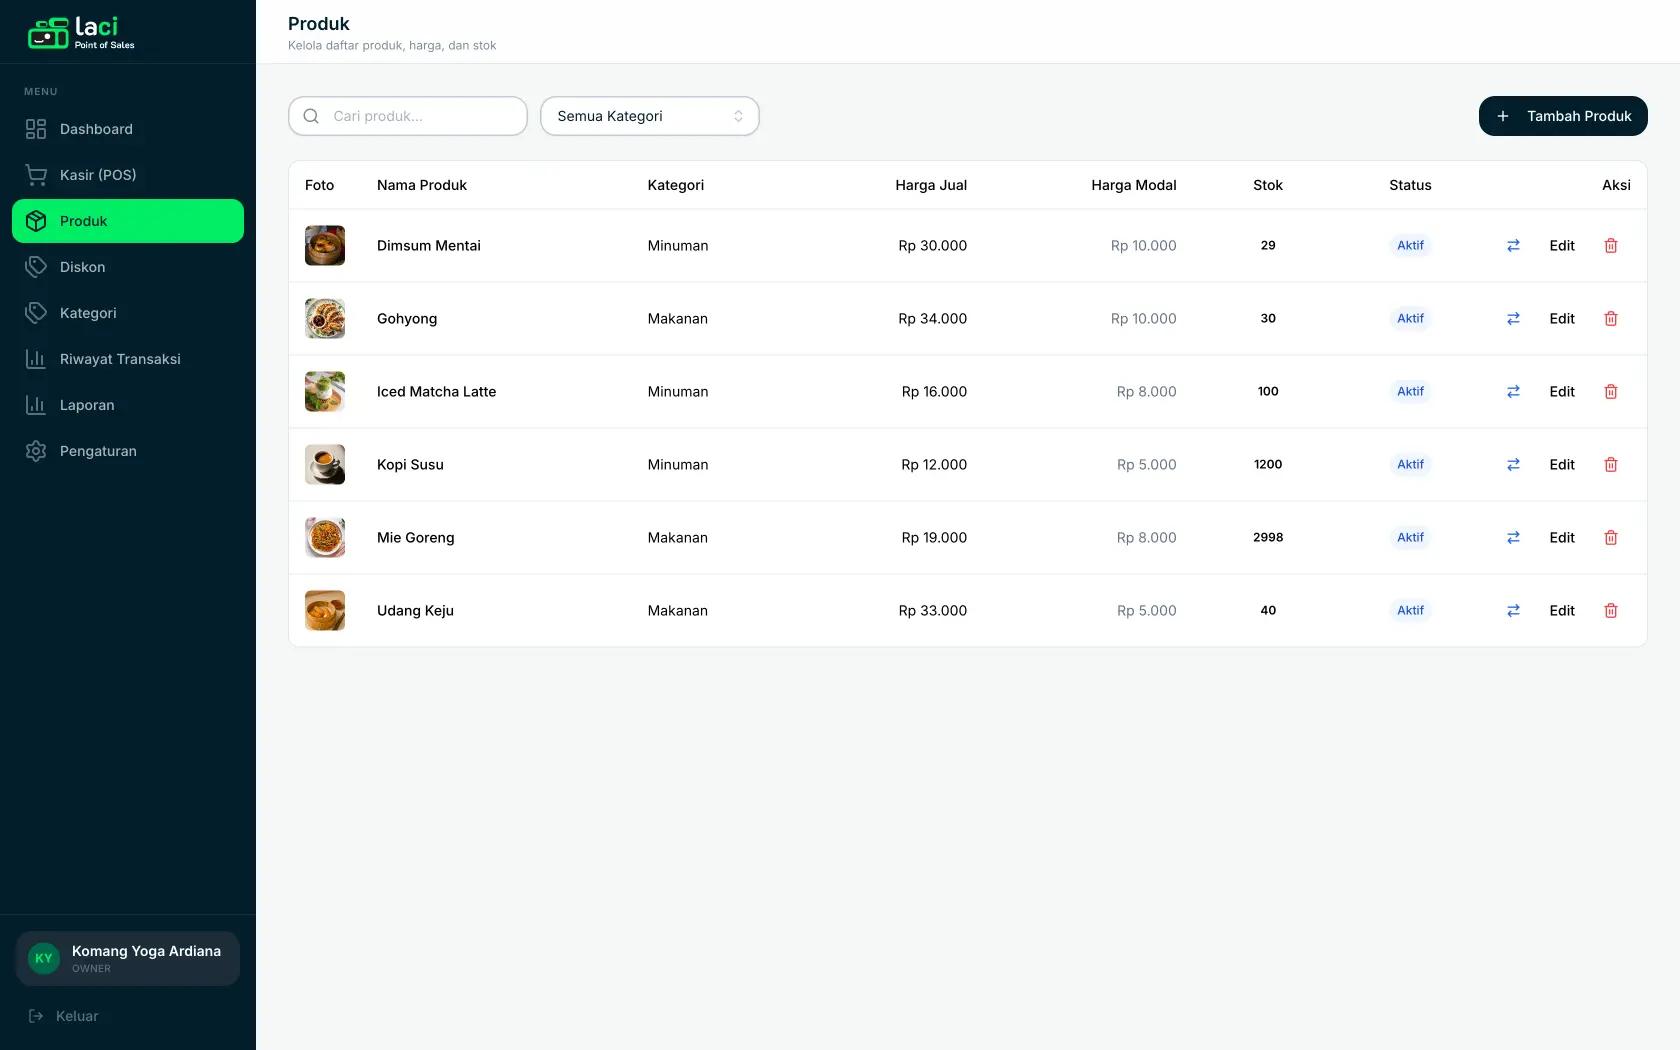The width and height of the screenshot is (1680, 1050).
Task: Click price Rp 34.000 for Gohyong
Action: (x=932, y=318)
